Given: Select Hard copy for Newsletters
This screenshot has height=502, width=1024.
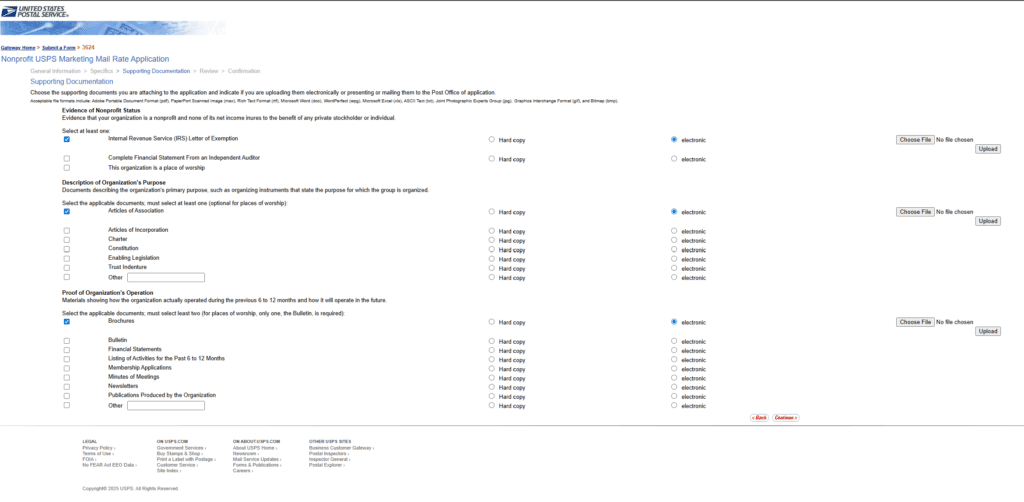Looking at the screenshot, I should (x=492, y=386).
